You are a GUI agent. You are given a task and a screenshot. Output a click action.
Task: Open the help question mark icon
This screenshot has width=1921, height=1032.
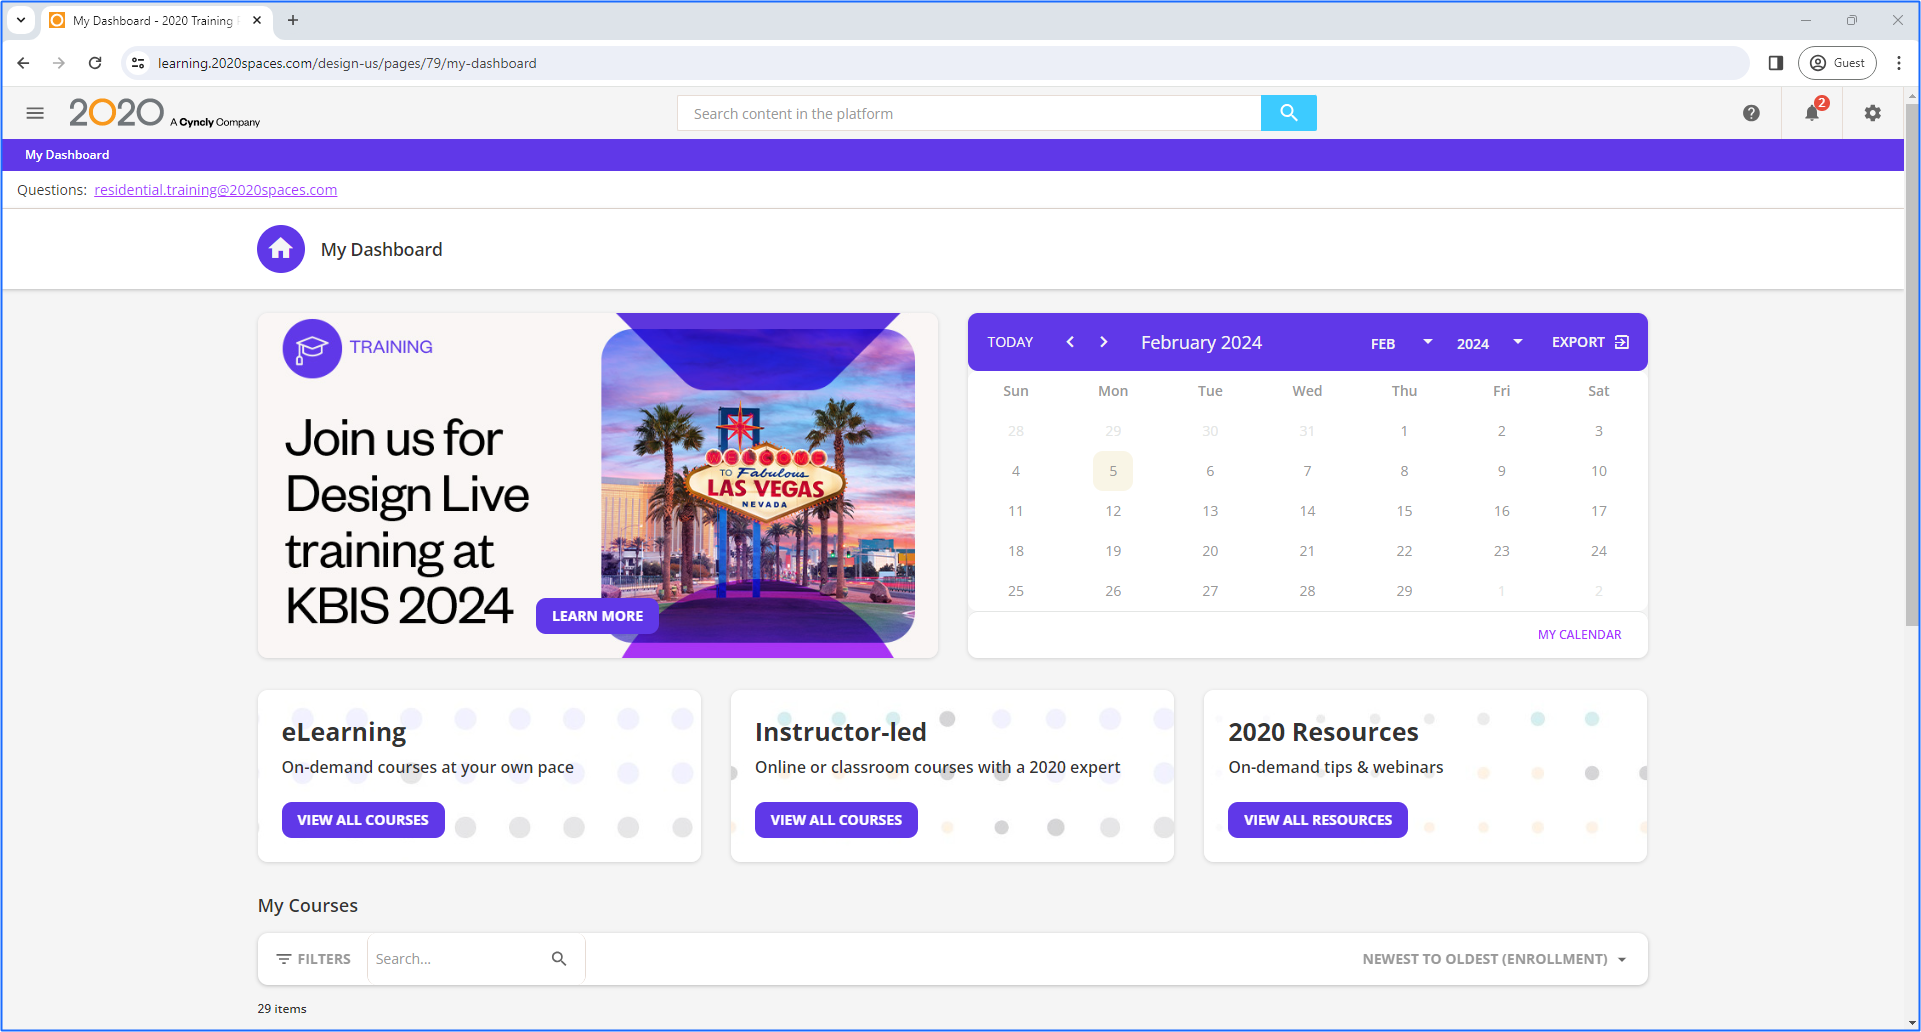pos(1751,113)
